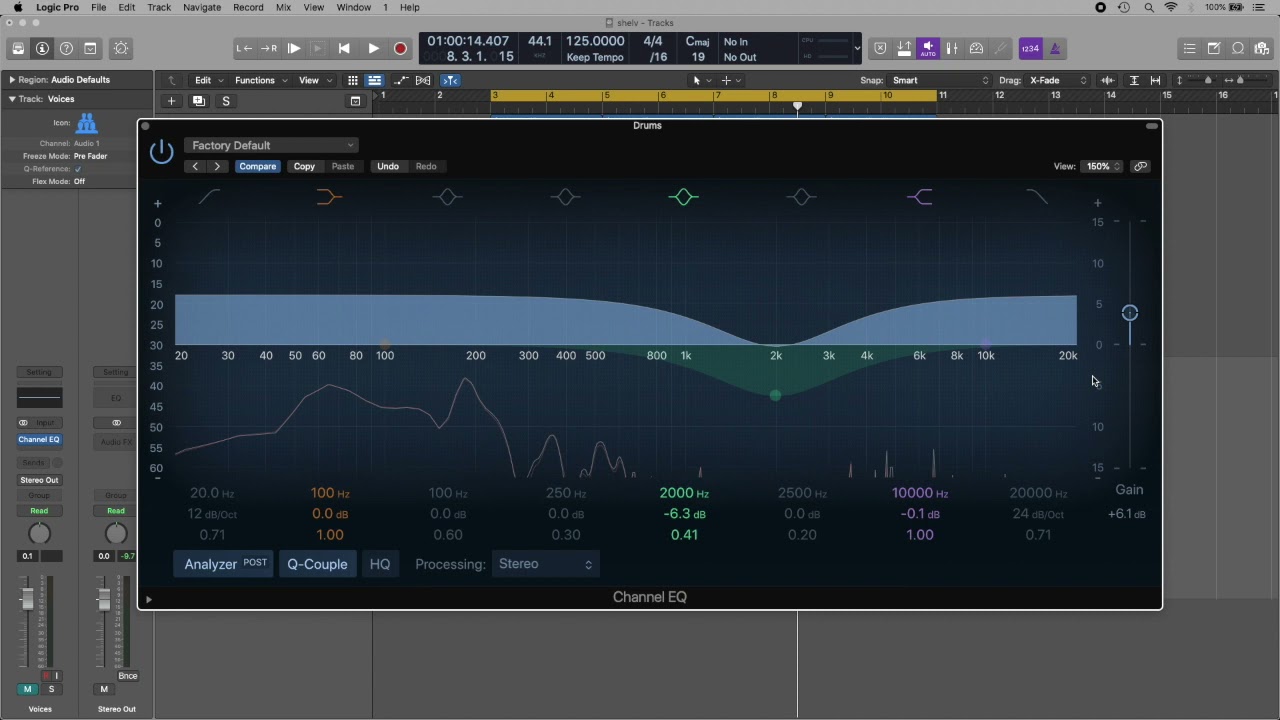Collapse the Track Voices section
Viewport: 1280px width, 720px height.
tap(12, 99)
